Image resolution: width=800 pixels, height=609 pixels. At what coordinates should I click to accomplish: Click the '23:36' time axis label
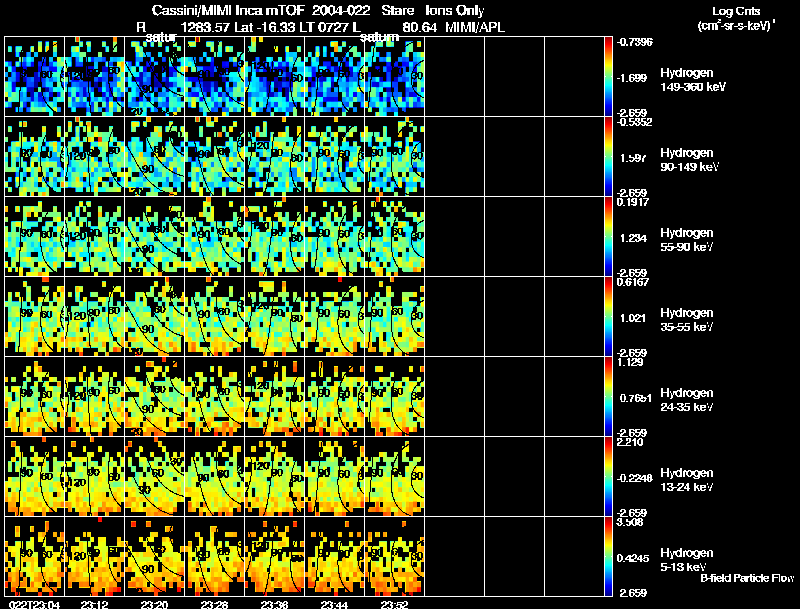pos(274,605)
